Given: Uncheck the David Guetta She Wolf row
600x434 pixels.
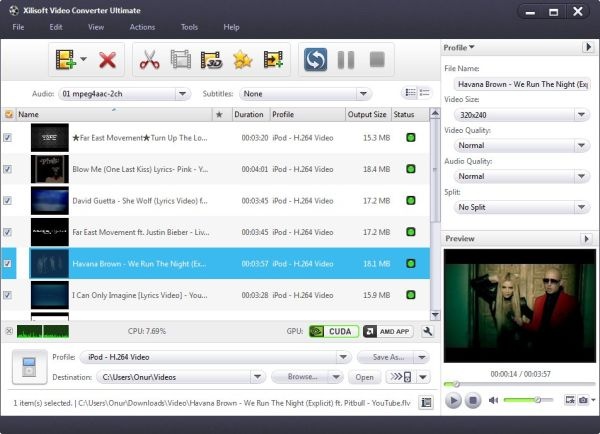Looking at the screenshot, I should click(7, 201).
